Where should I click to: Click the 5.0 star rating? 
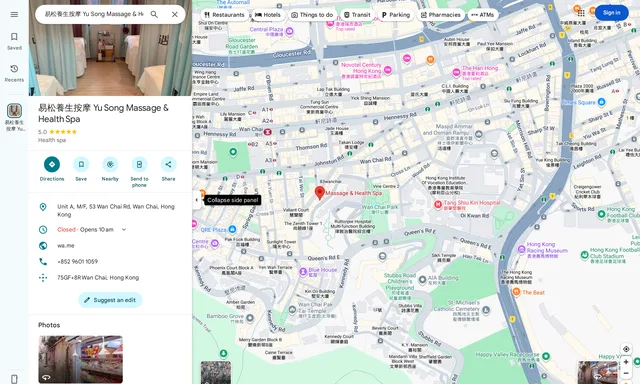pyautogui.click(x=58, y=132)
